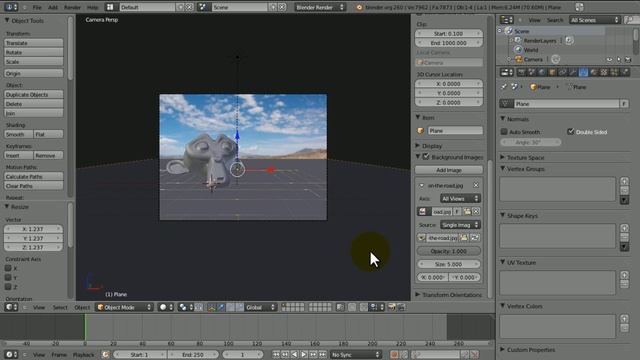Open the 3D view Select menu
The width and height of the screenshot is (640, 360).
coord(60,307)
